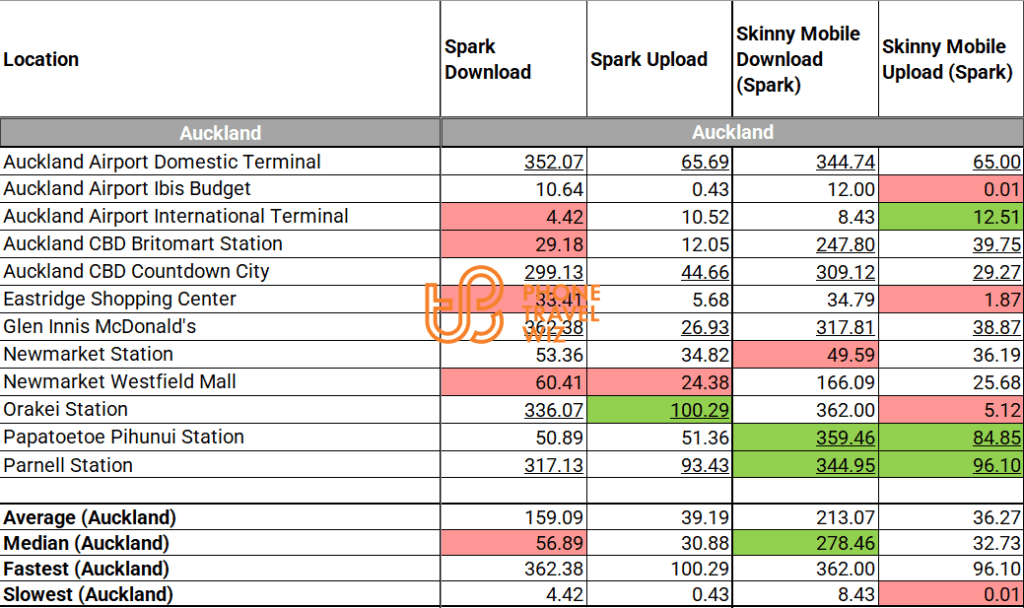The height and width of the screenshot is (608, 1024).
Task: Click the underlined 247.80 Britomart value
Action: (845, 244)
